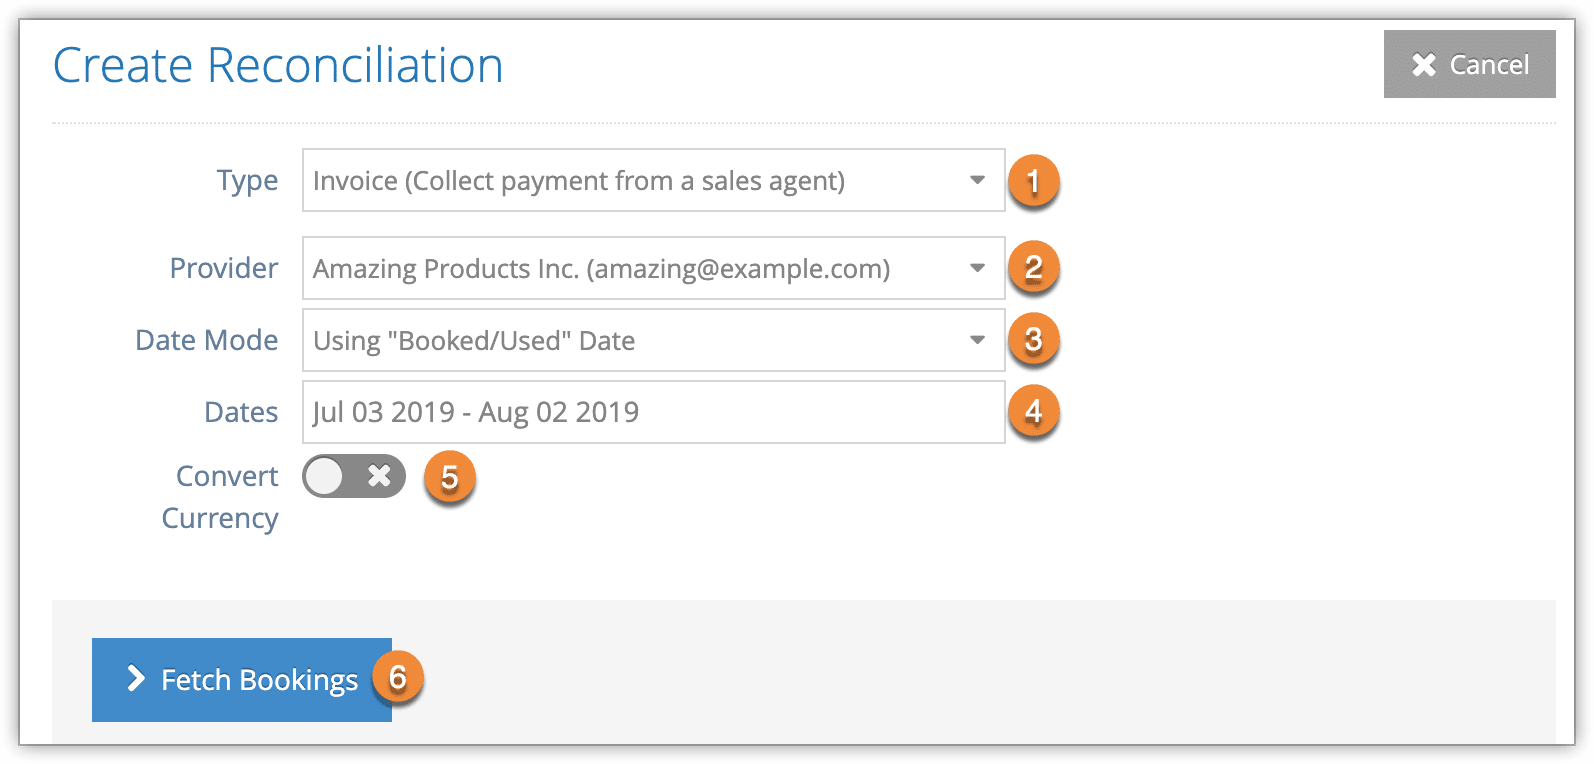Click the Dates range input field

[653, 412]
